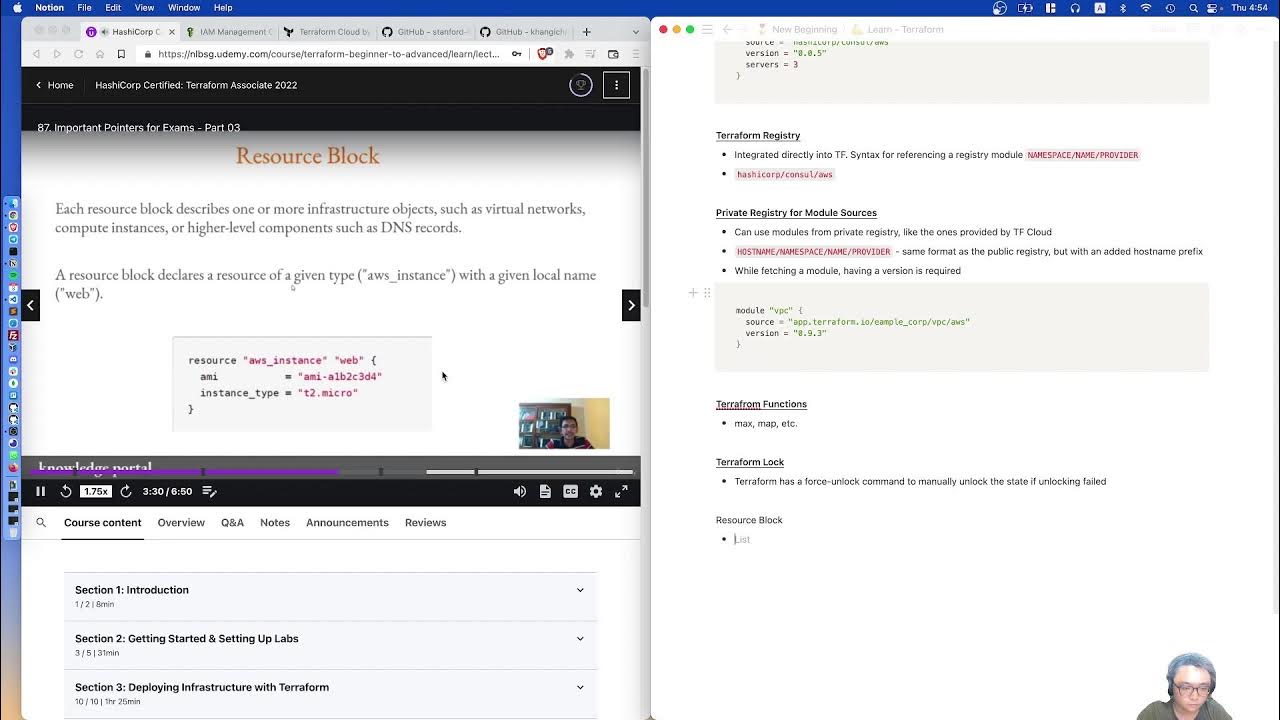1280x720 pixels.
Task: Switch to the Notes tab
Action: pos(275,522)
